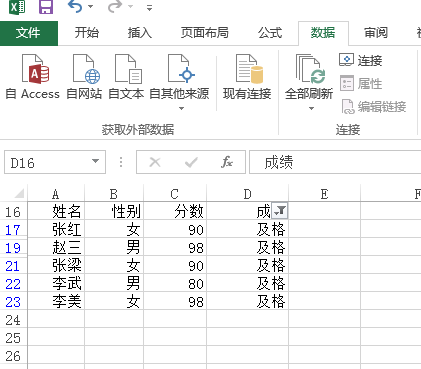The width and height of the screenshot is (421, 369).
Task: Select row 17 header
Action: (x=13, y=230)
